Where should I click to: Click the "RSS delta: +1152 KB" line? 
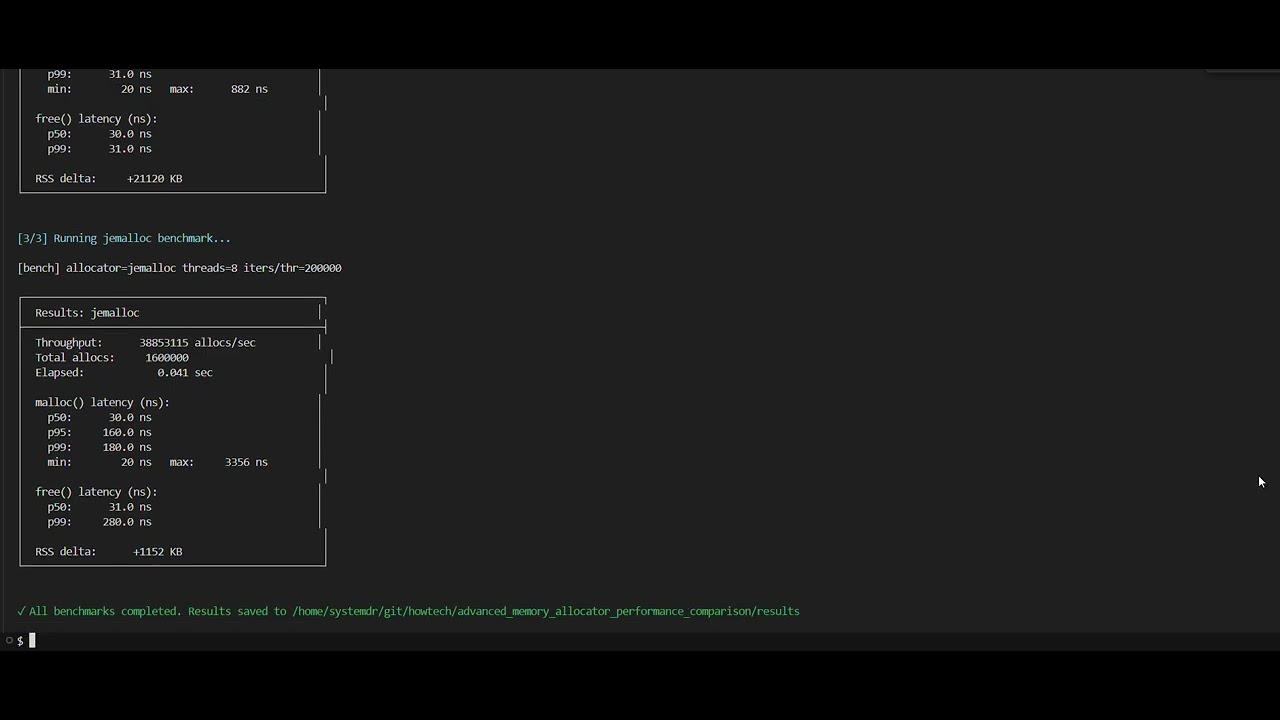[109, 552]
